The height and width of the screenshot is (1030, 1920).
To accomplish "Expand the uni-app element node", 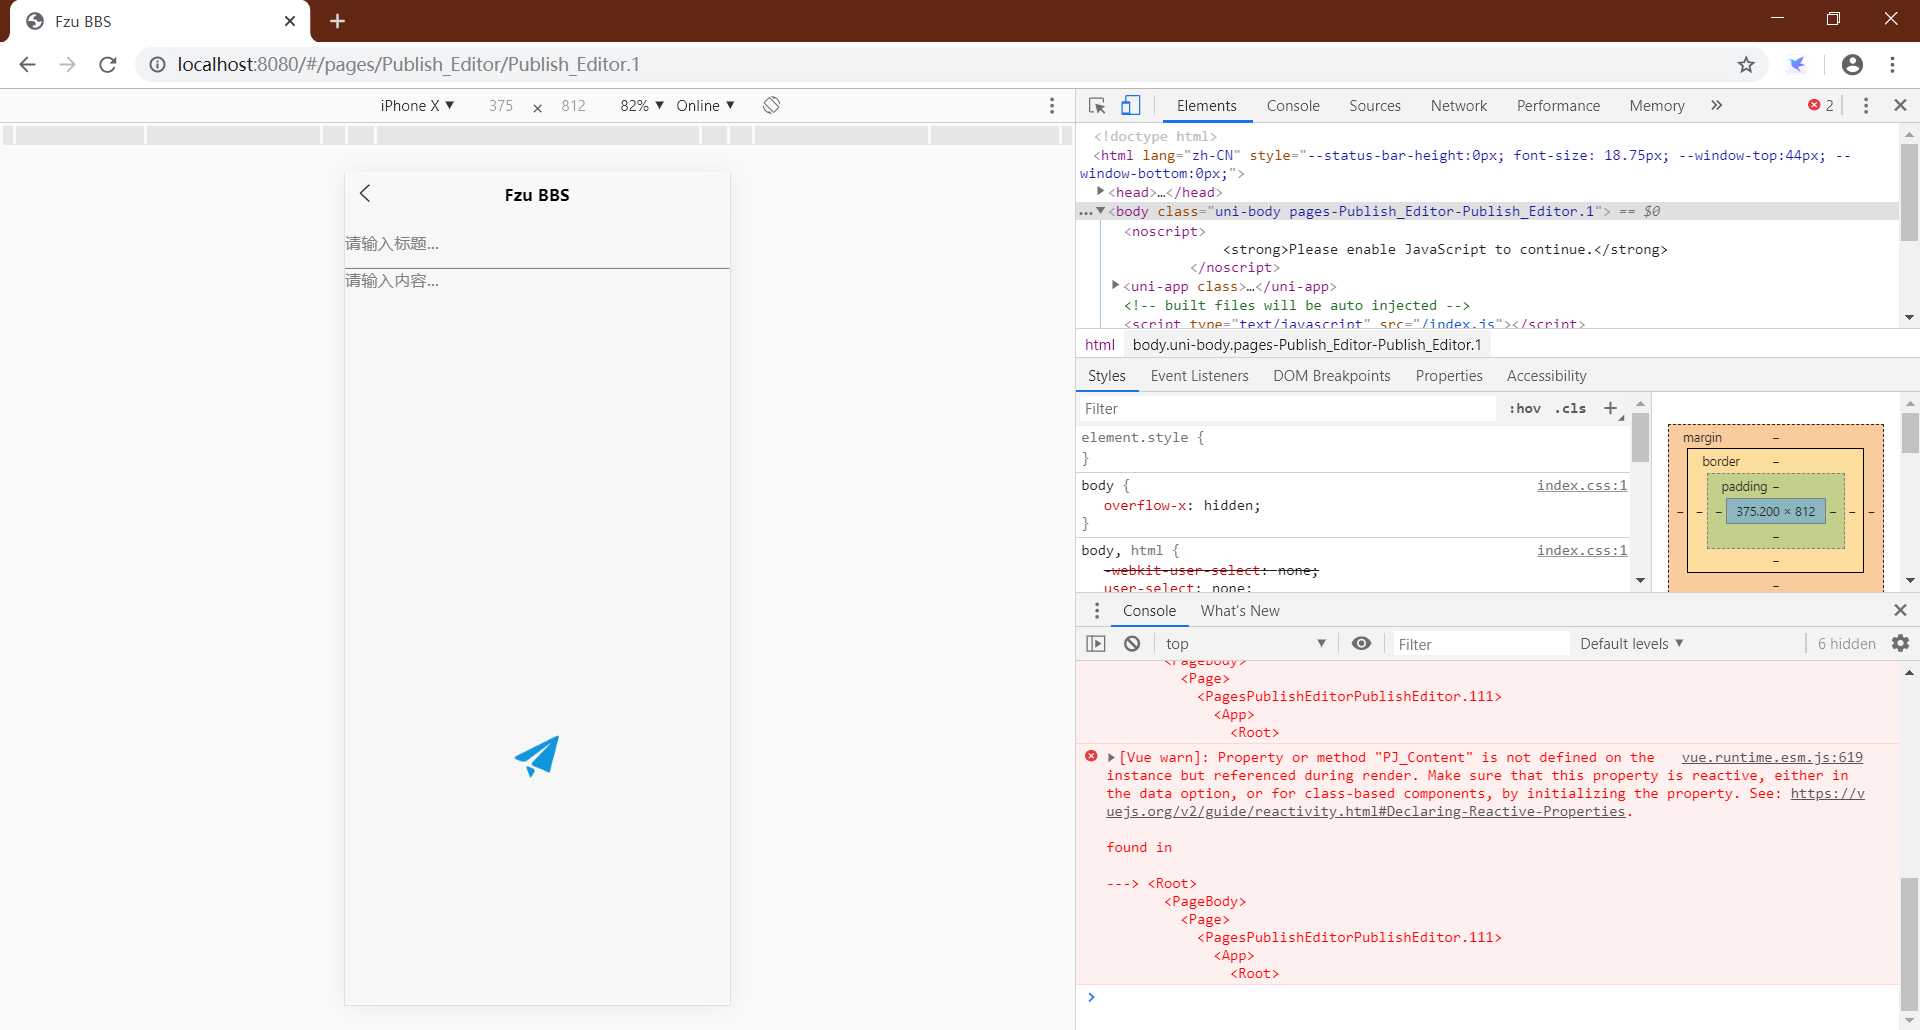I will pos(1116,286).
